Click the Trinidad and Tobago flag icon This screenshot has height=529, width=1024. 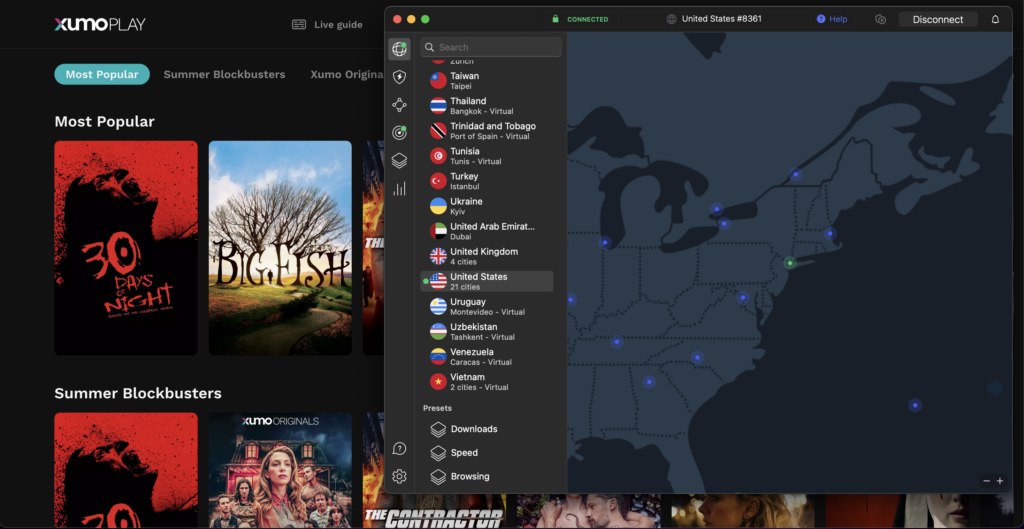point(438,131)
